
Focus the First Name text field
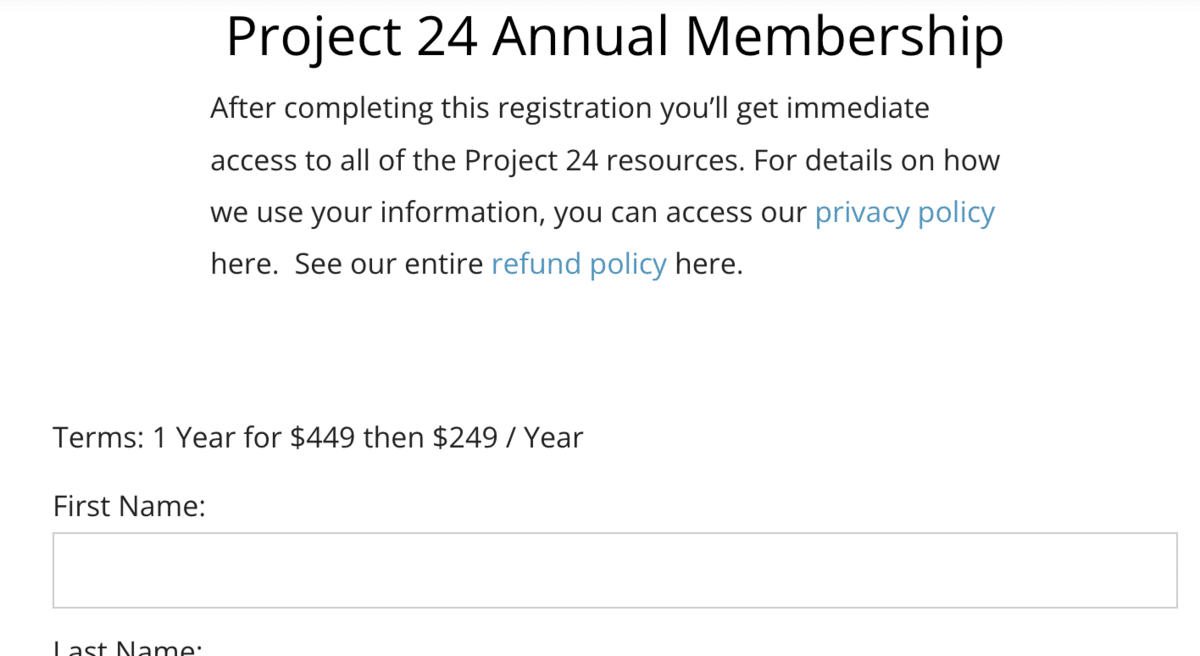(614, 570)
